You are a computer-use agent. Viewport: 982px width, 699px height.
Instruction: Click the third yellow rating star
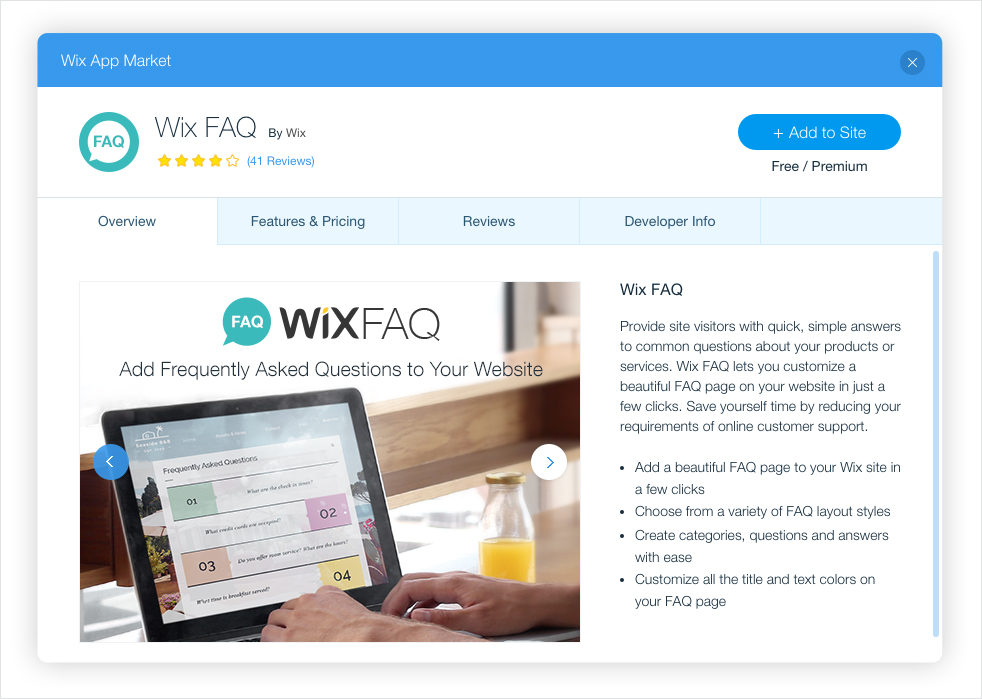pyautogui.click(x=199, y=161)
